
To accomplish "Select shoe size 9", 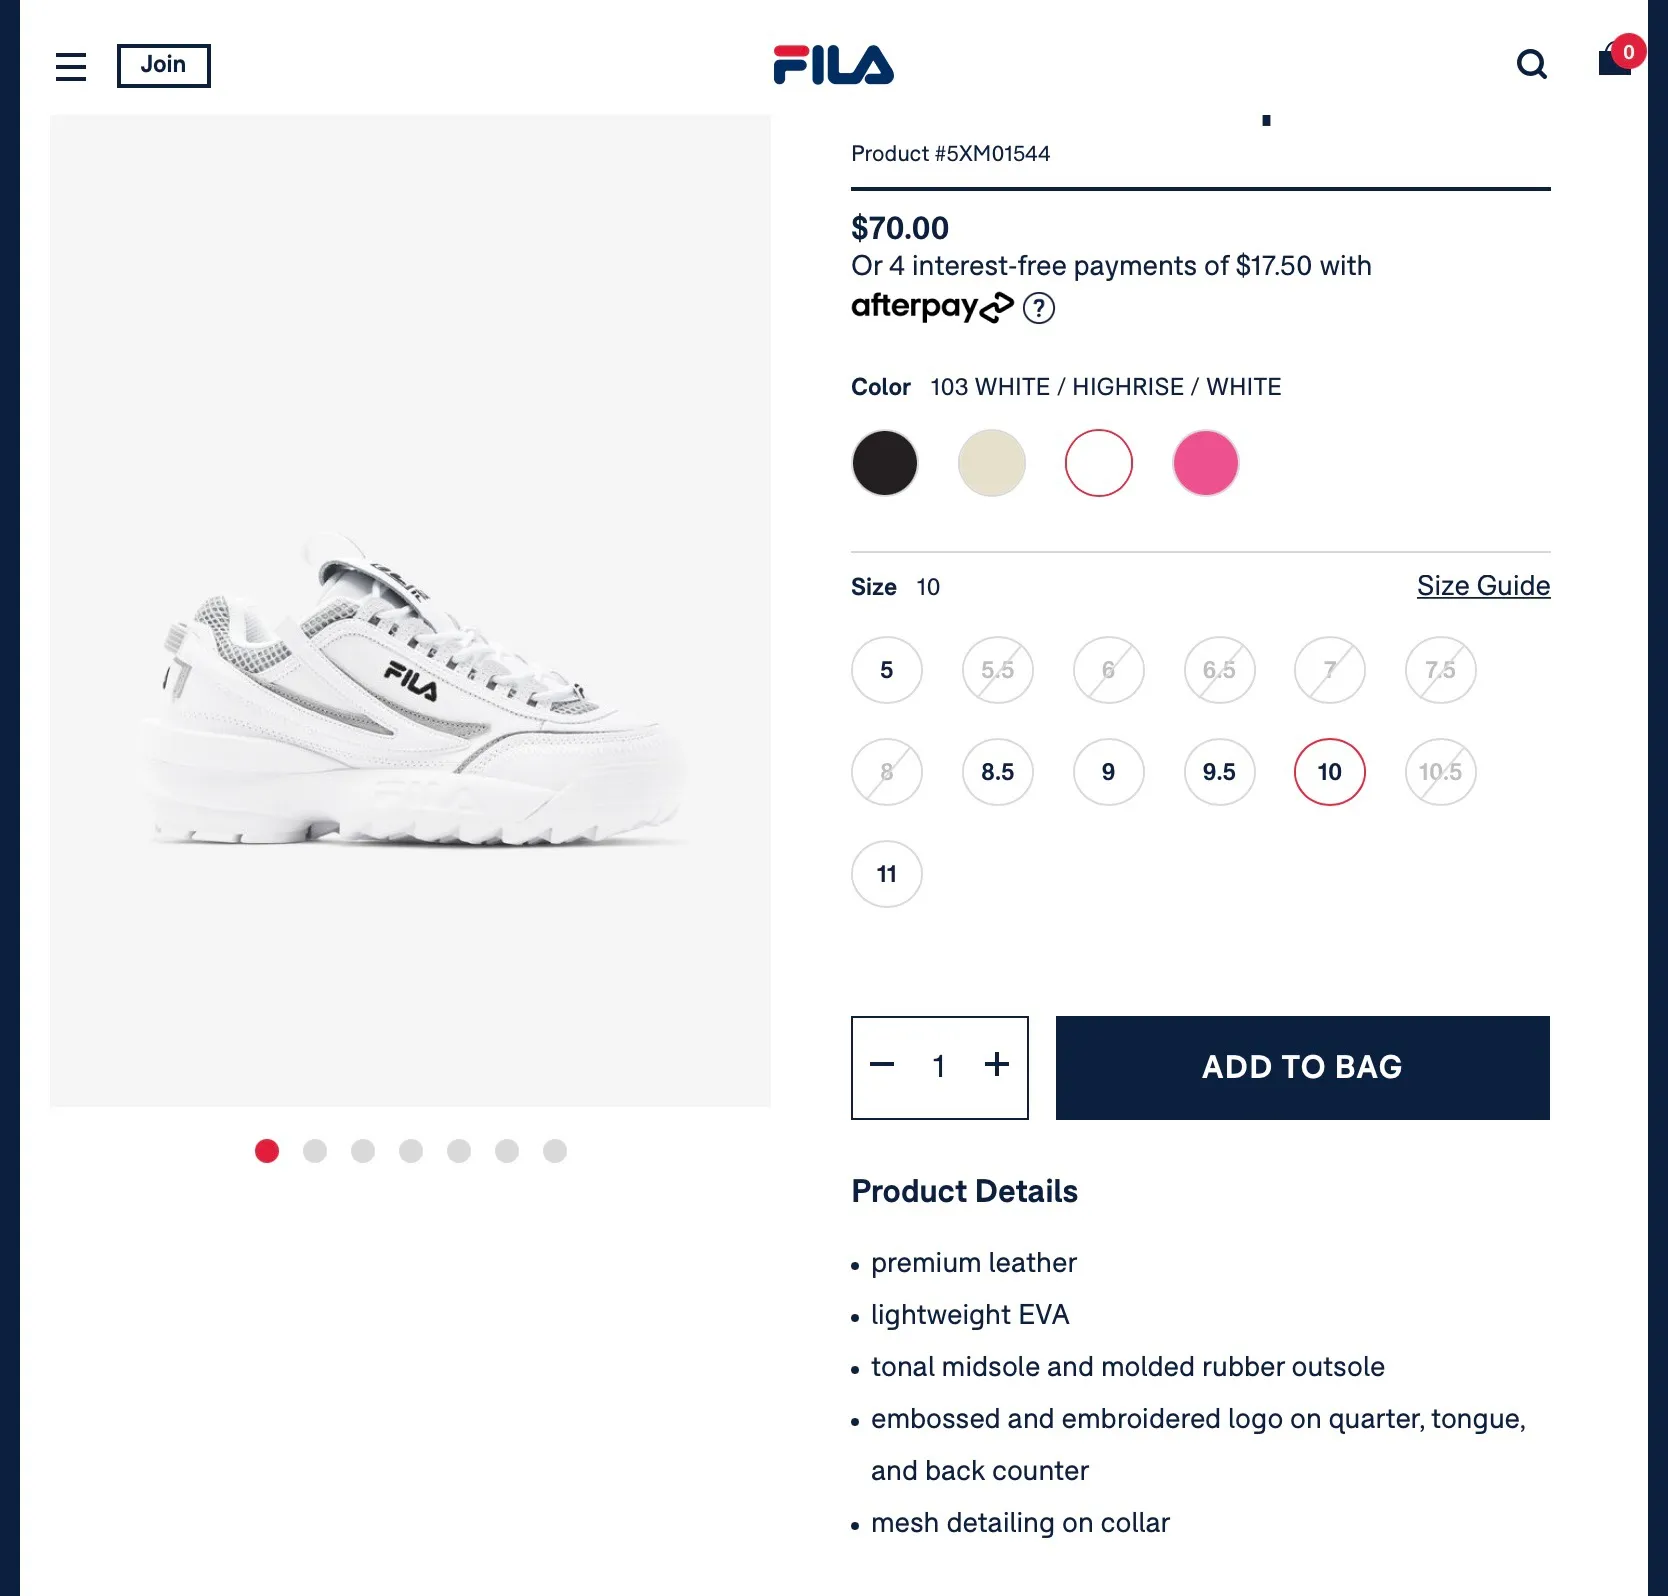I will click(x=1108, y=772).
